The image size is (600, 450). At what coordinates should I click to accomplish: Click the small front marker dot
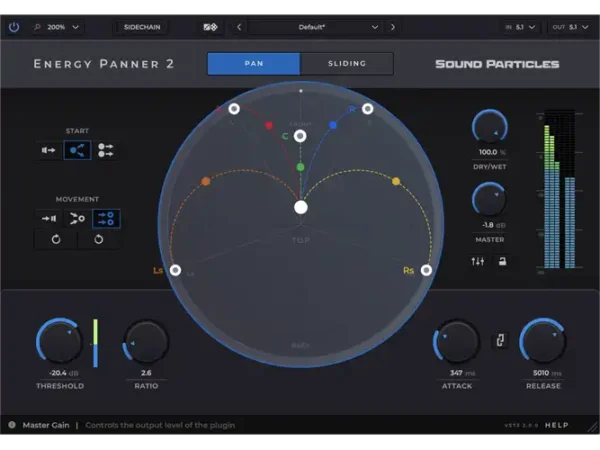pyautogui.click(x=301, y=91)
